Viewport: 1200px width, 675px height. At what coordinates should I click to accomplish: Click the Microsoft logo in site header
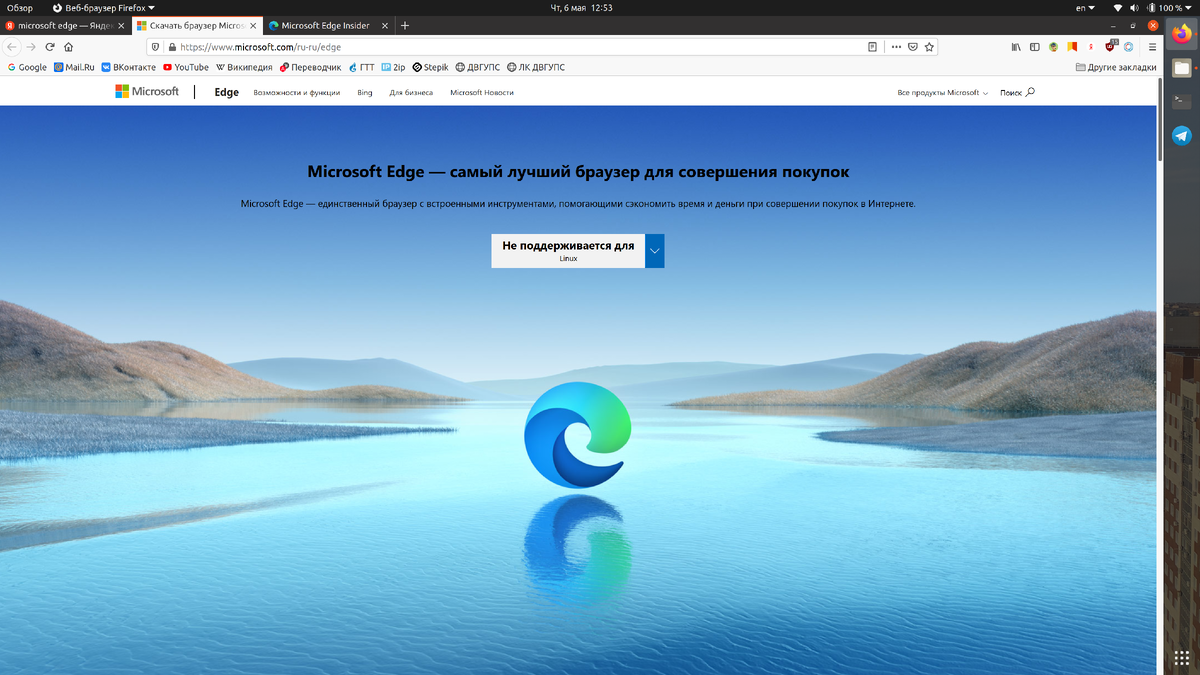point(147,91)
